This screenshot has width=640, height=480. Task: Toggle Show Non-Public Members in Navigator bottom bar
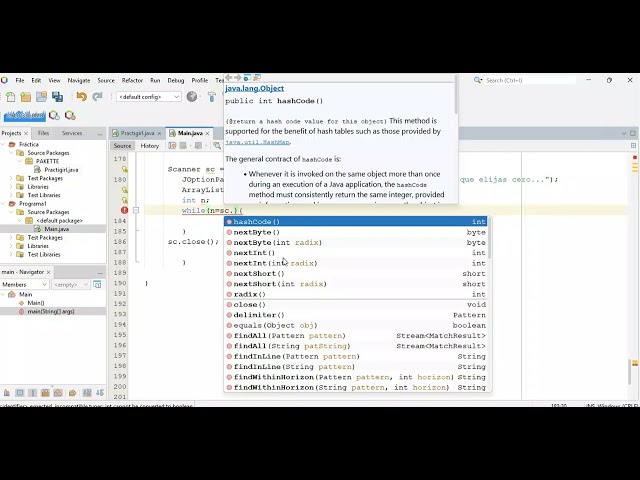[x=45, y=393]
